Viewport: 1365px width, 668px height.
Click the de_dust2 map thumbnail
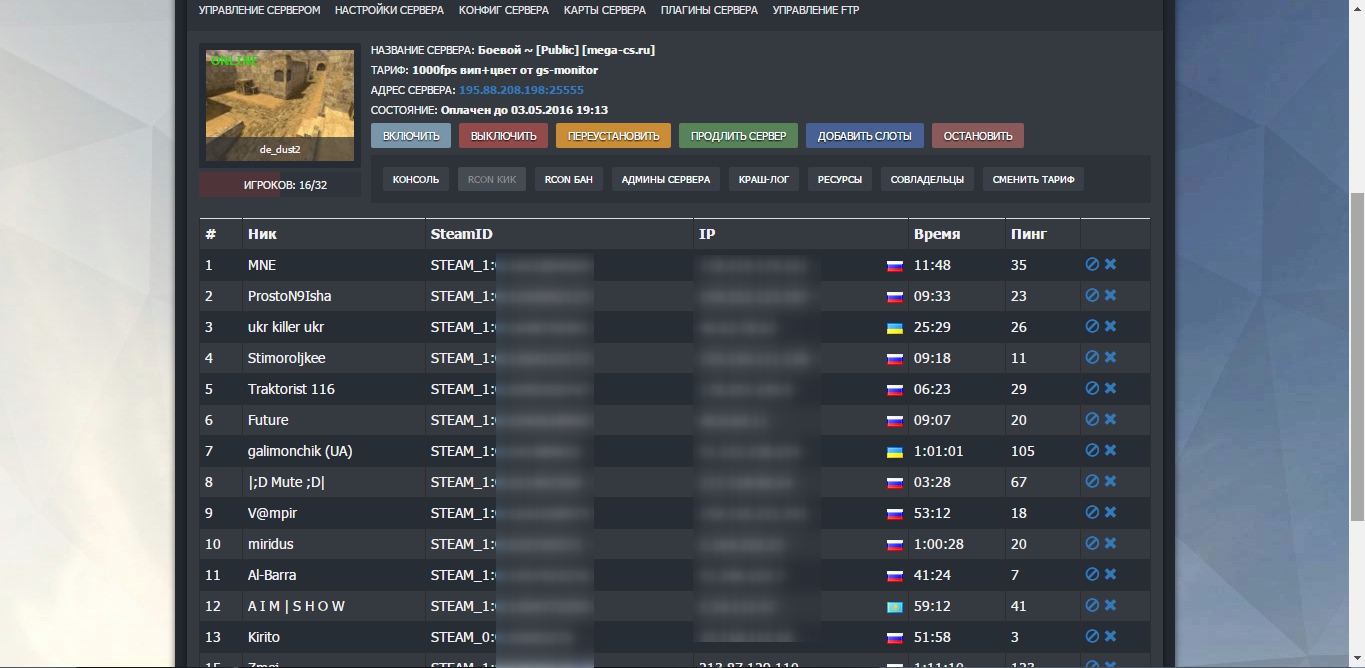280,105
